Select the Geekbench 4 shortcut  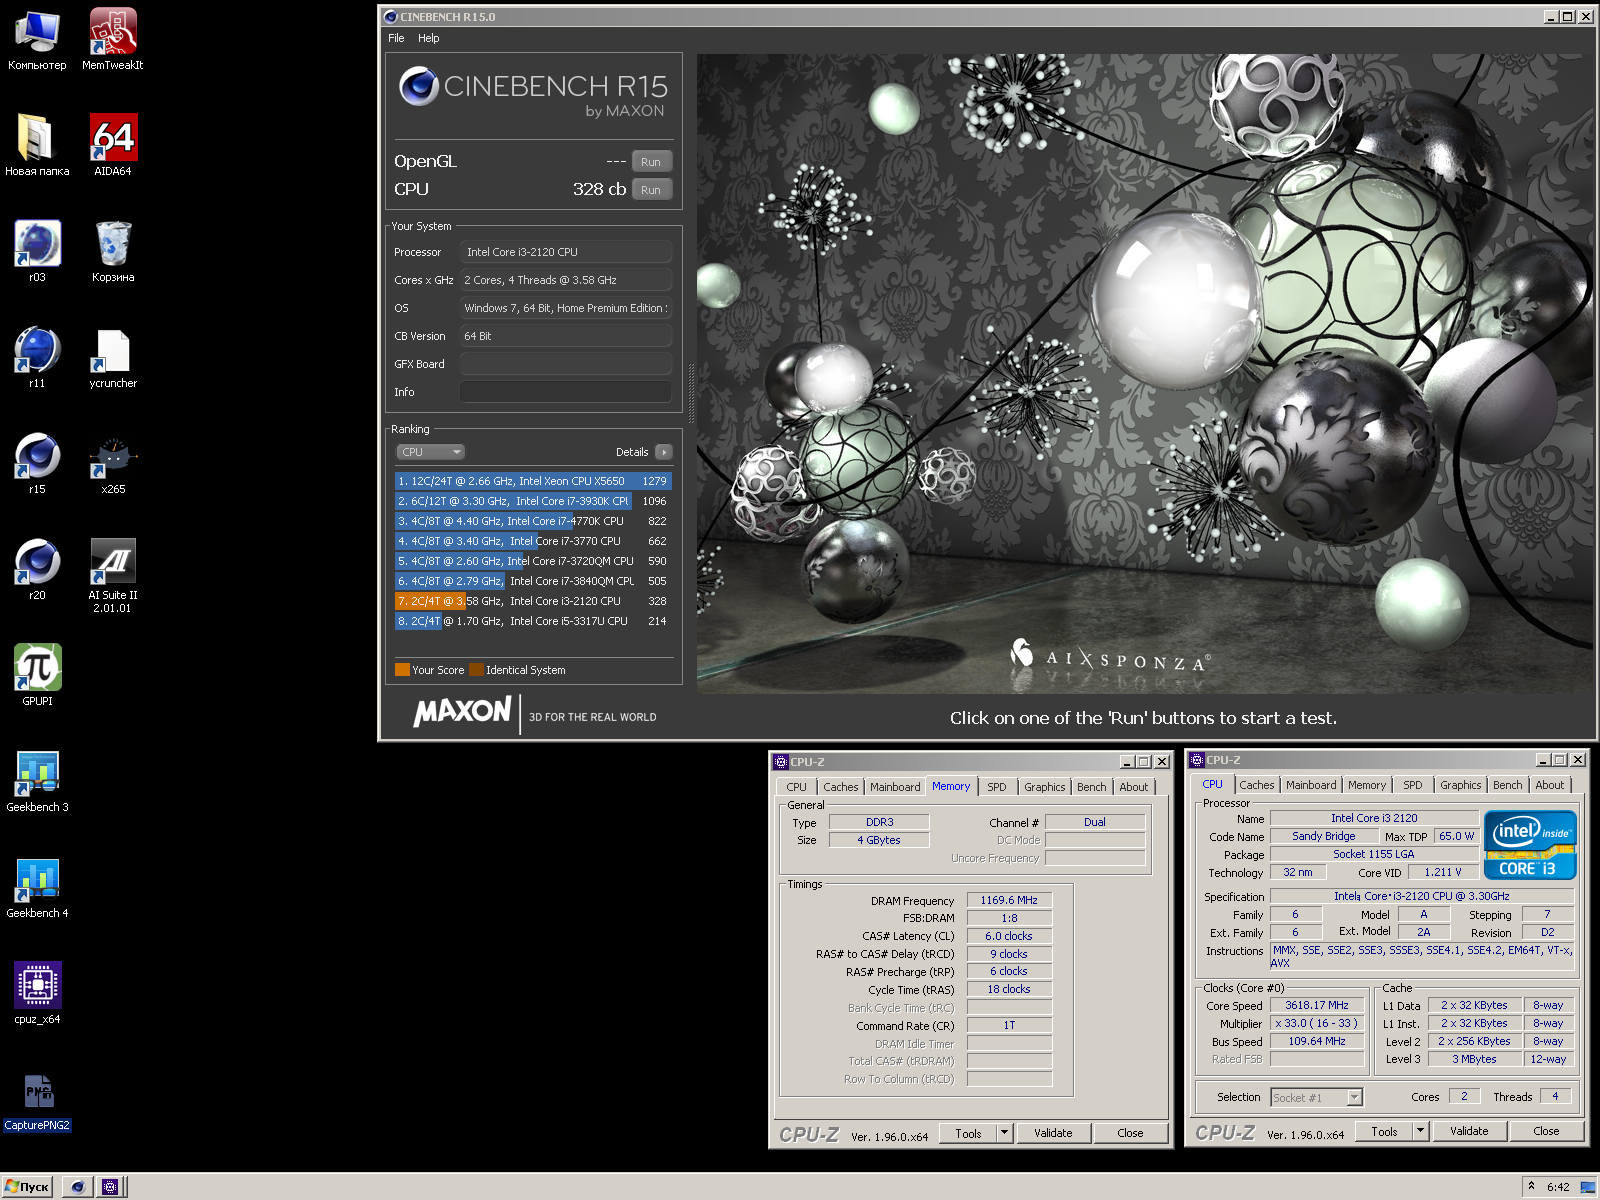point(37,888)
